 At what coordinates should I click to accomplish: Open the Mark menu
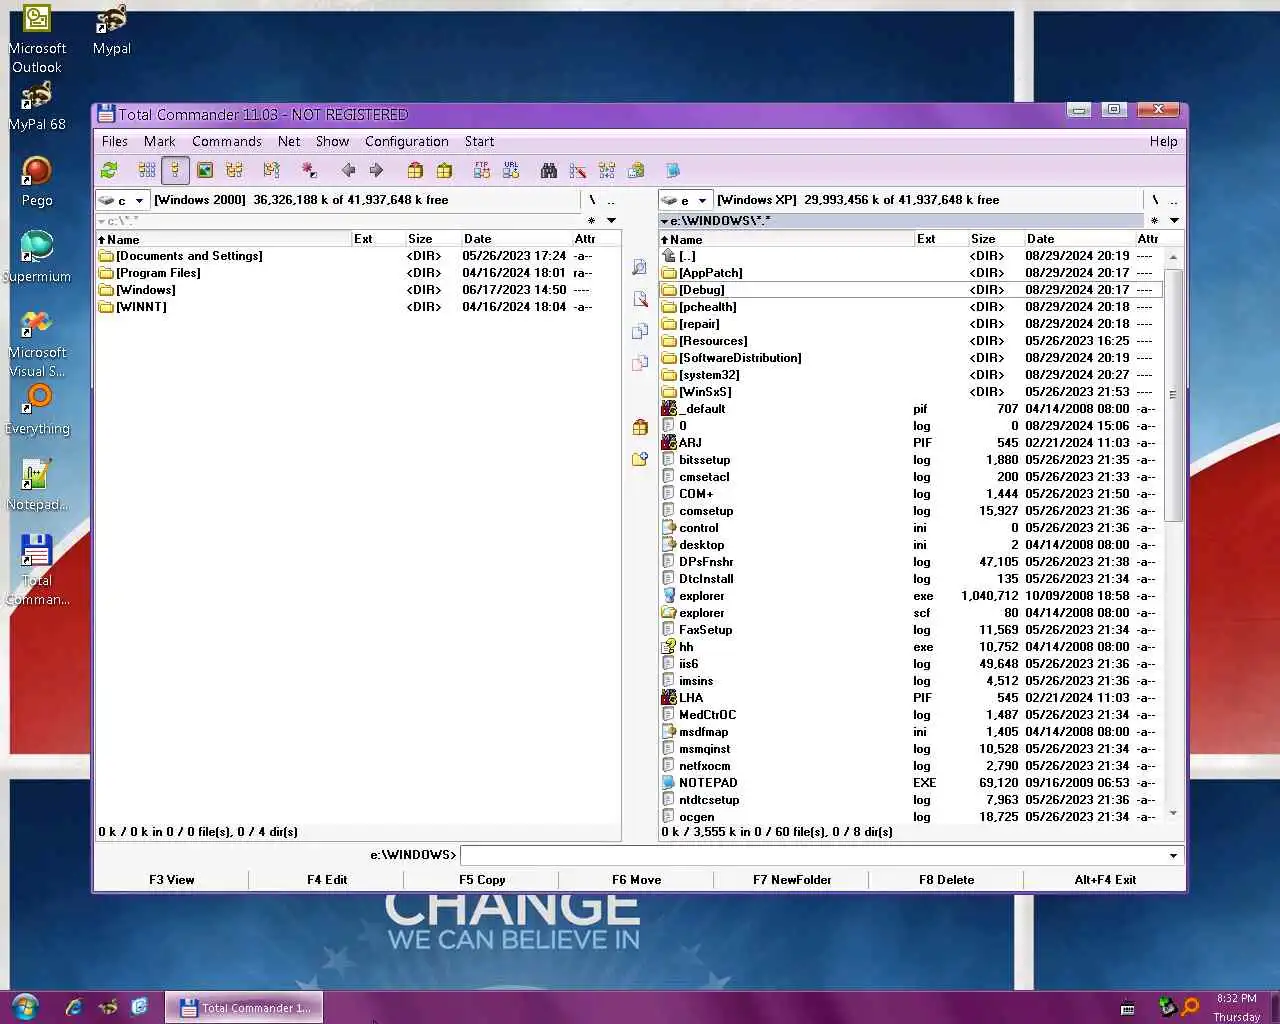[x=159, y=141]
